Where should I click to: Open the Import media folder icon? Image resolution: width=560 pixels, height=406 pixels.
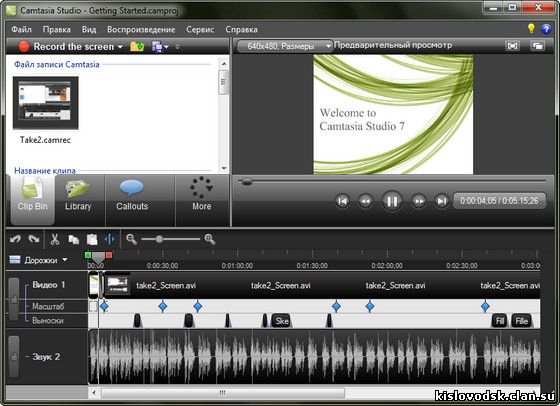137,46
